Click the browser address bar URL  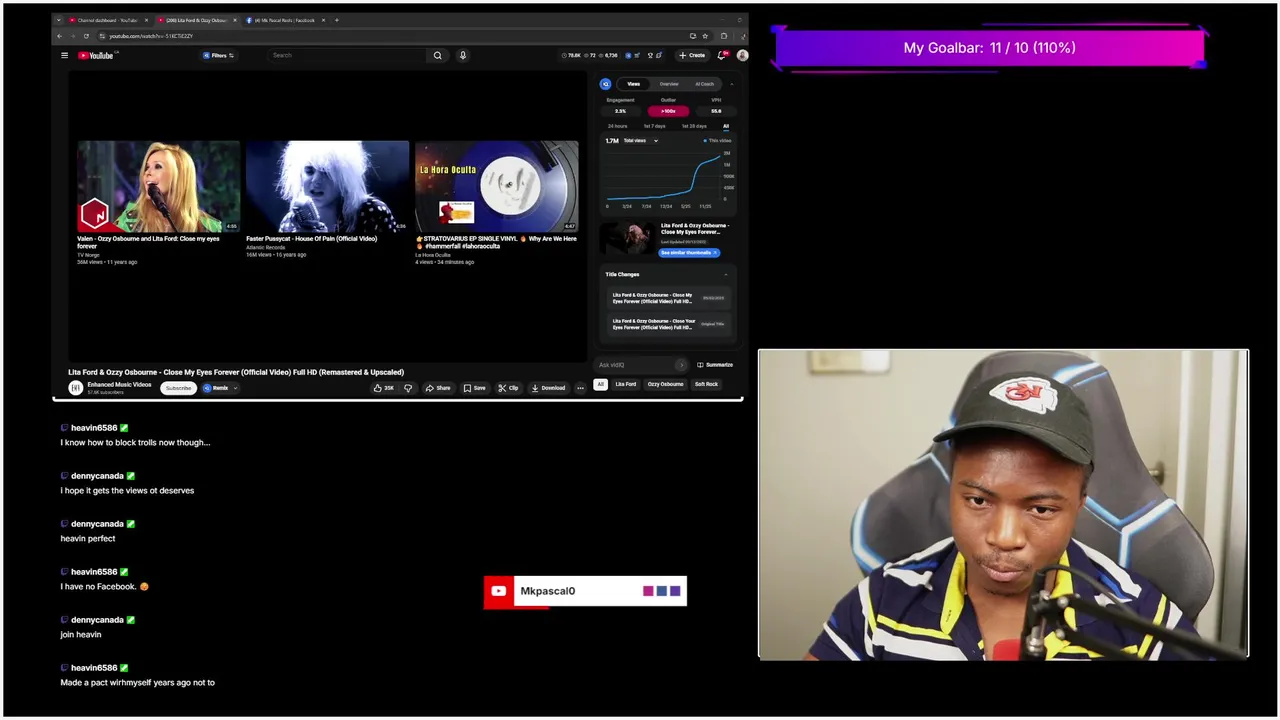(x=151, y=36)
